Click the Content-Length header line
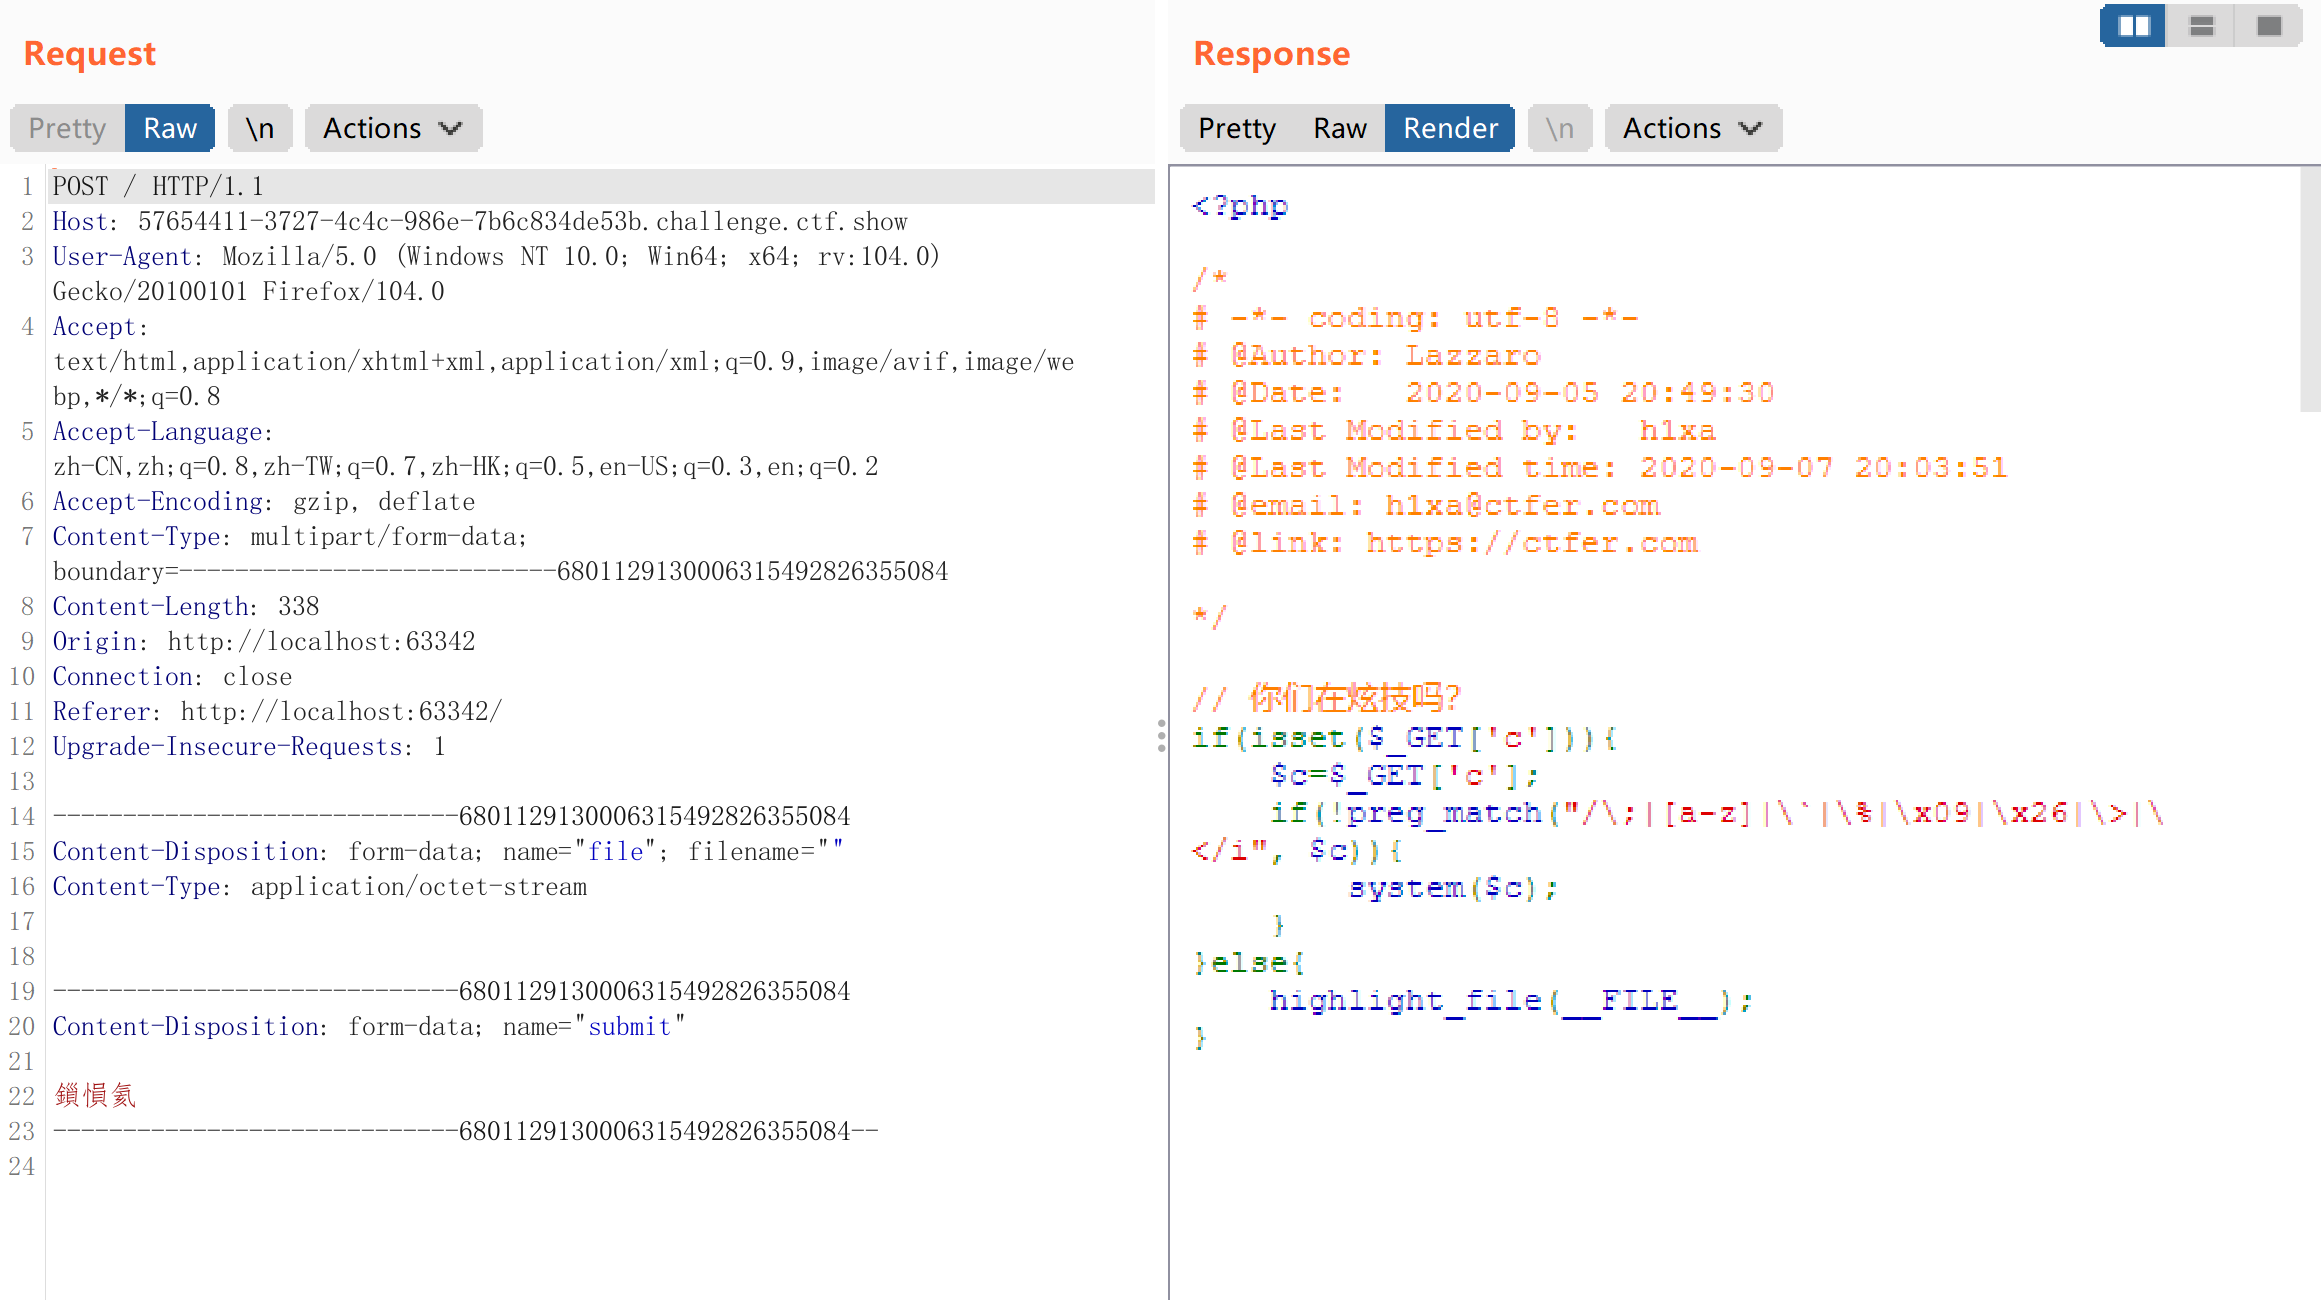 point(186,606)
